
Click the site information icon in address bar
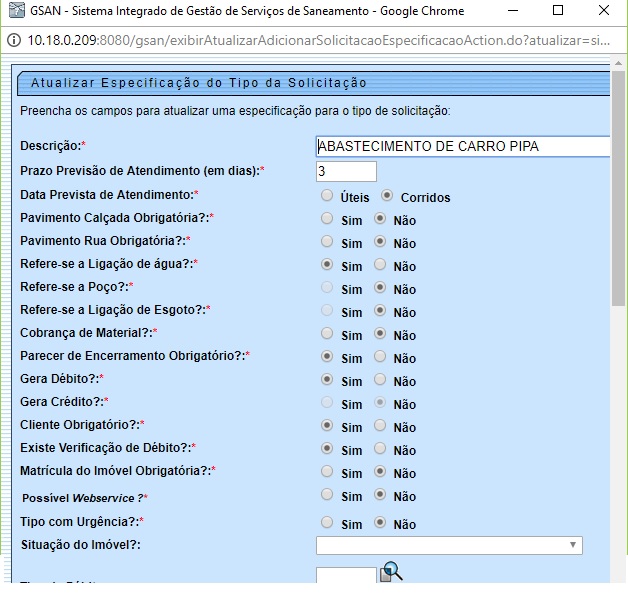[13, 40]
